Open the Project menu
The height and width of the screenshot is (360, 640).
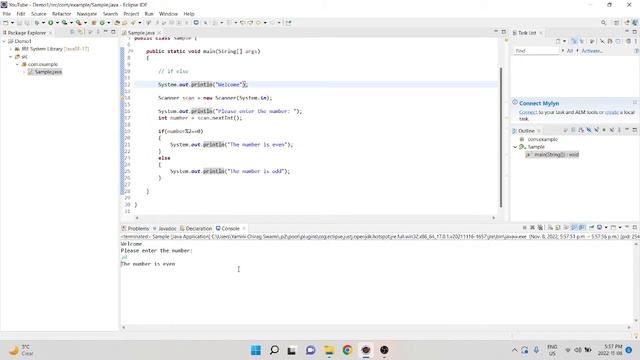click(131, 13)
